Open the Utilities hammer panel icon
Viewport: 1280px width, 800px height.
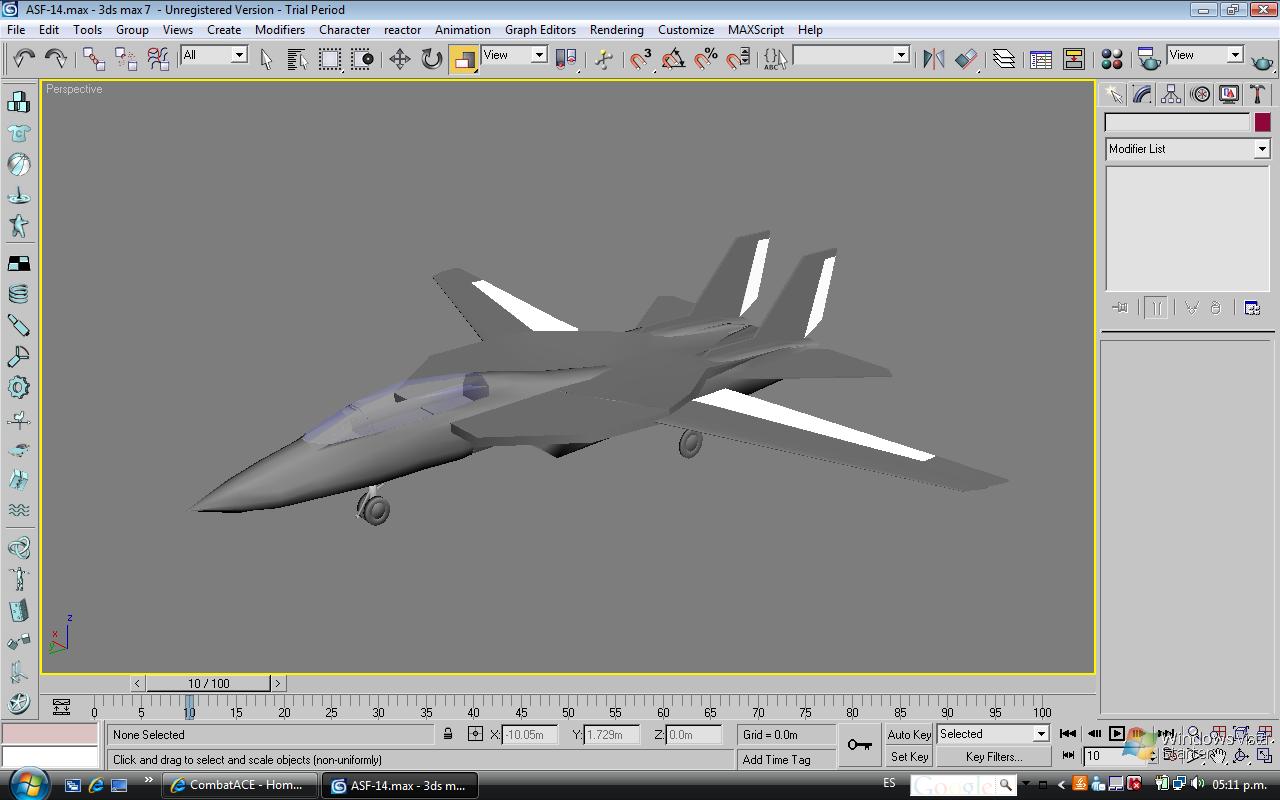[1257, 94]
